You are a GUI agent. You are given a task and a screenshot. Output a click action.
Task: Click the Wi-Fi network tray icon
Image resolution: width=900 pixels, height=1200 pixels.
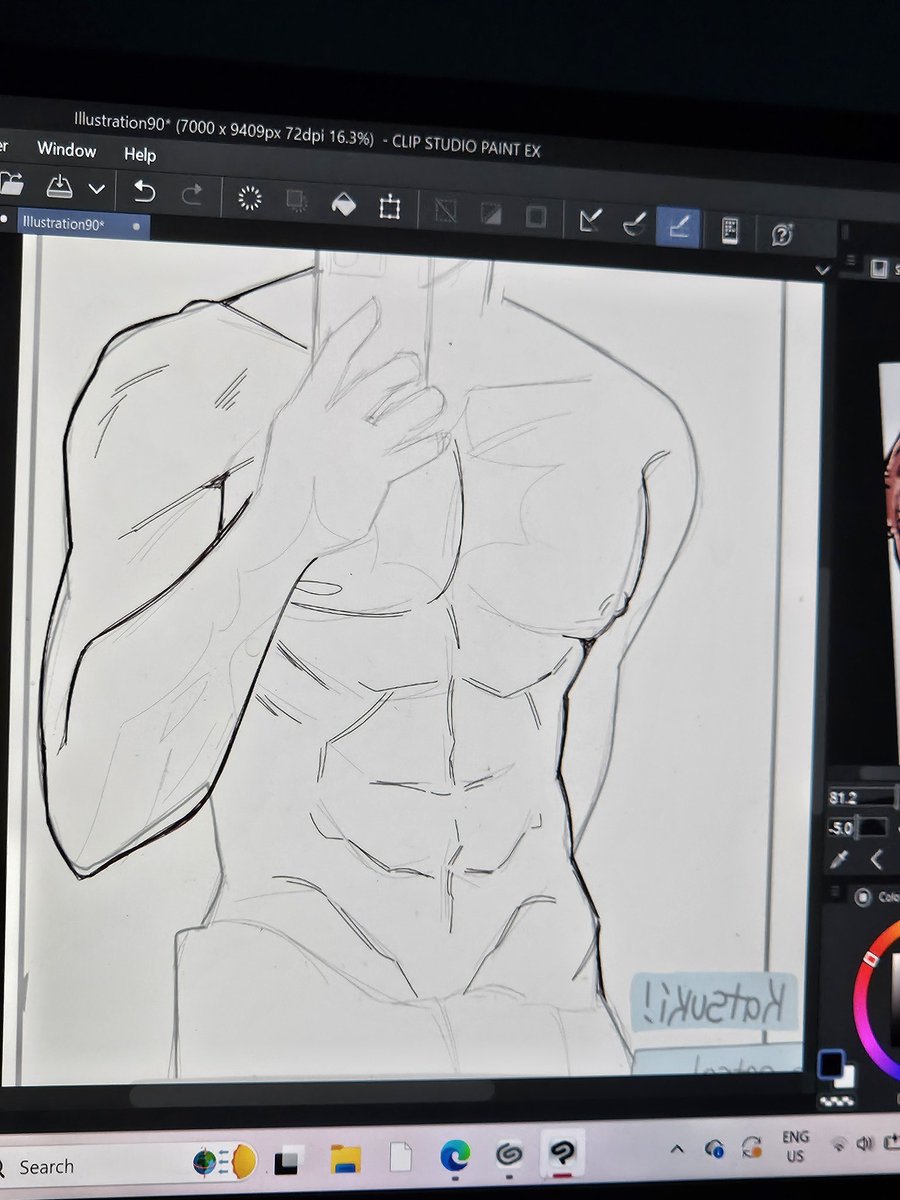[837, 1142]
